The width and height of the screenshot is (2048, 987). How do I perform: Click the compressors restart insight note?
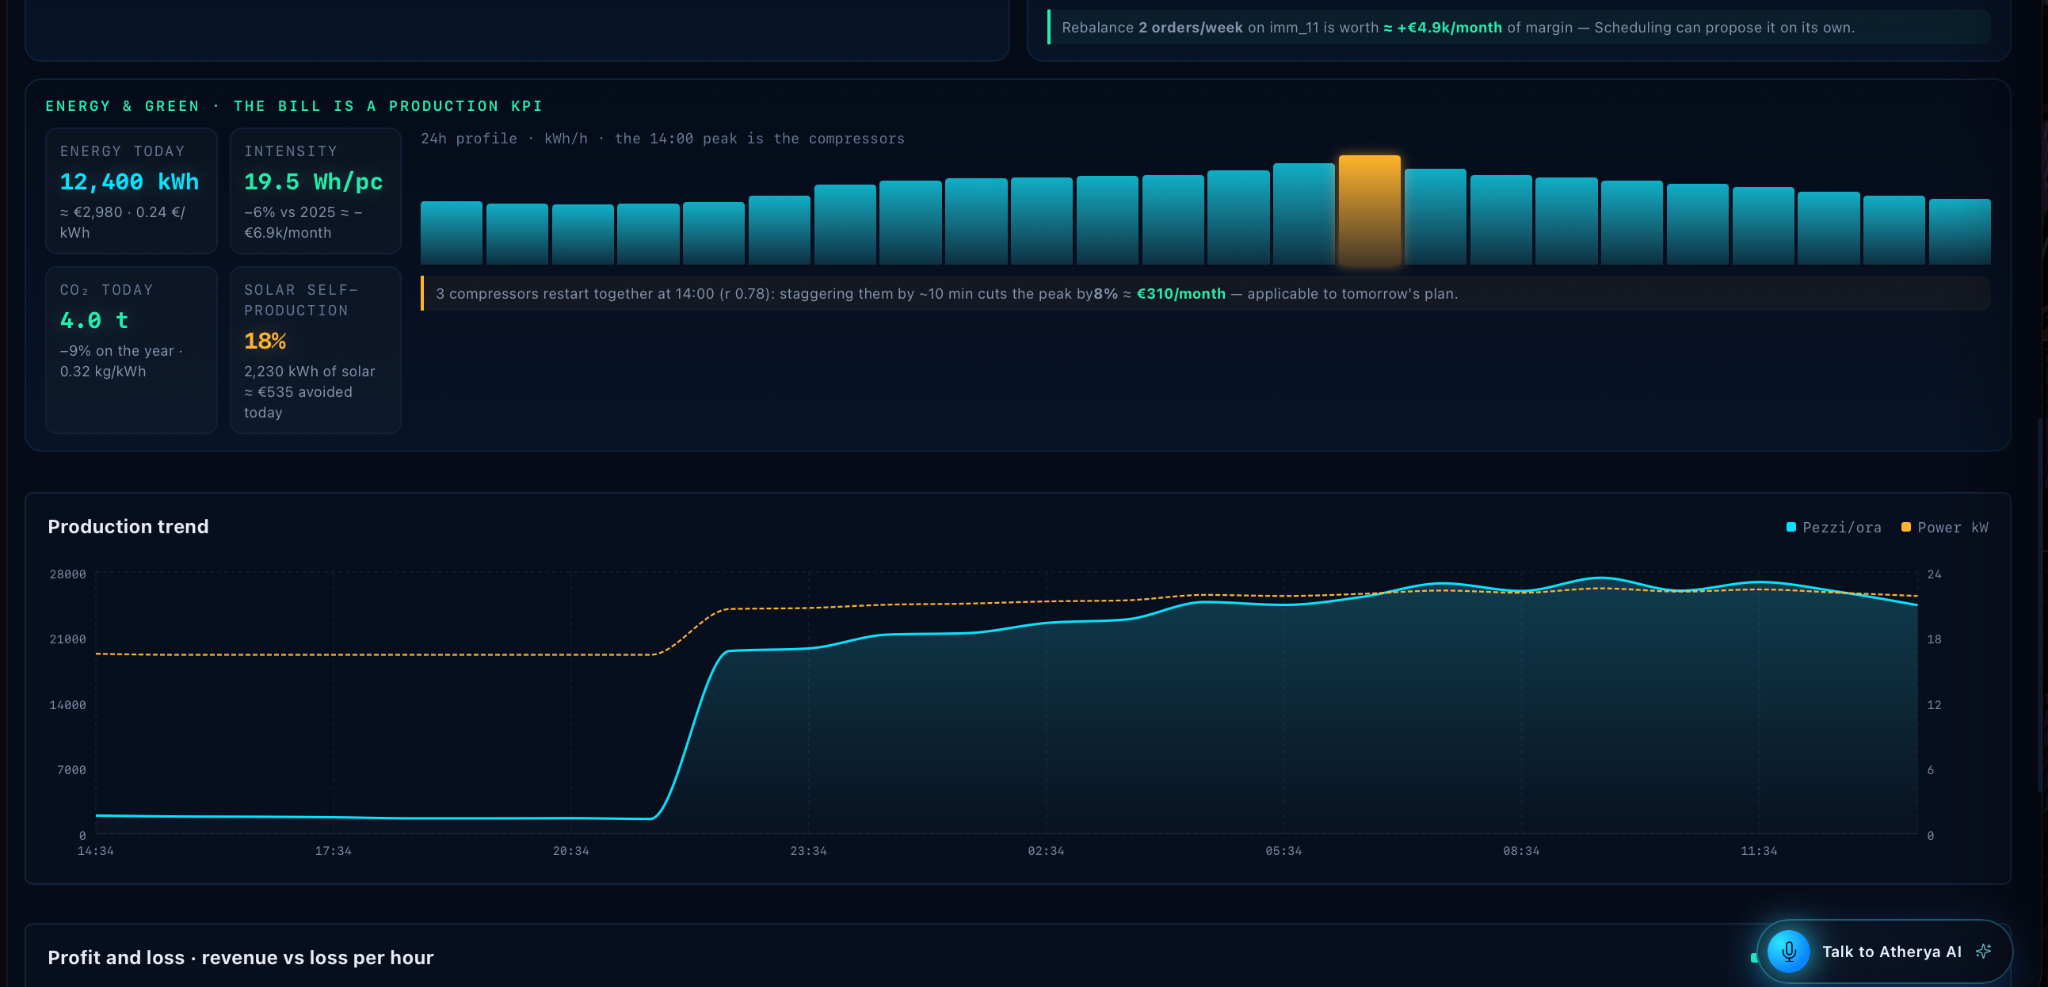coord(1206,294)
